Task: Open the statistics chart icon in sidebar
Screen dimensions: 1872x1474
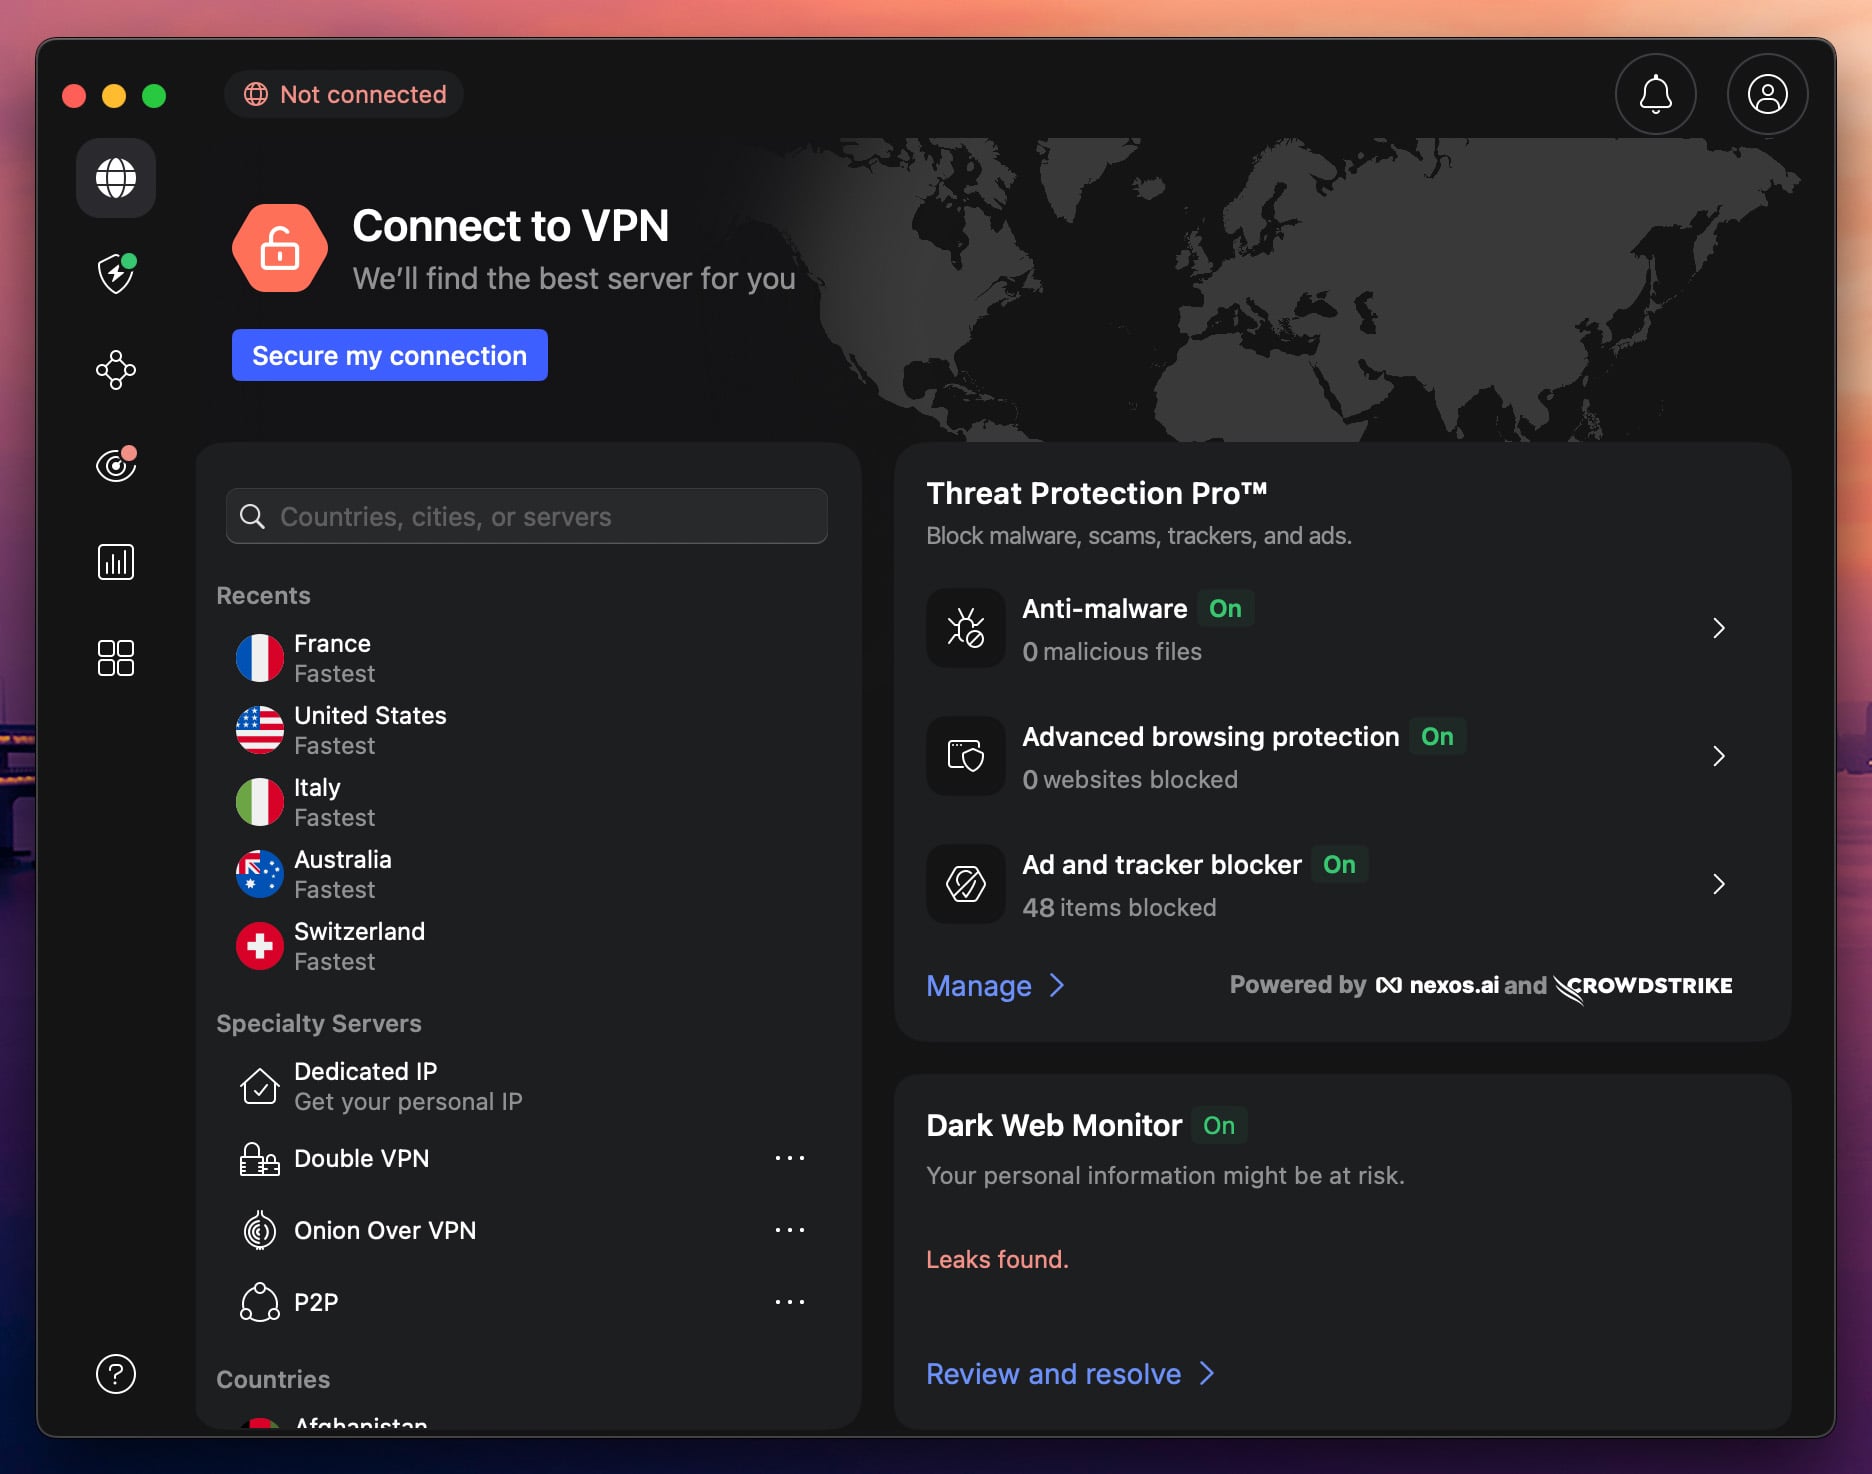Action: tap(115, 561)
